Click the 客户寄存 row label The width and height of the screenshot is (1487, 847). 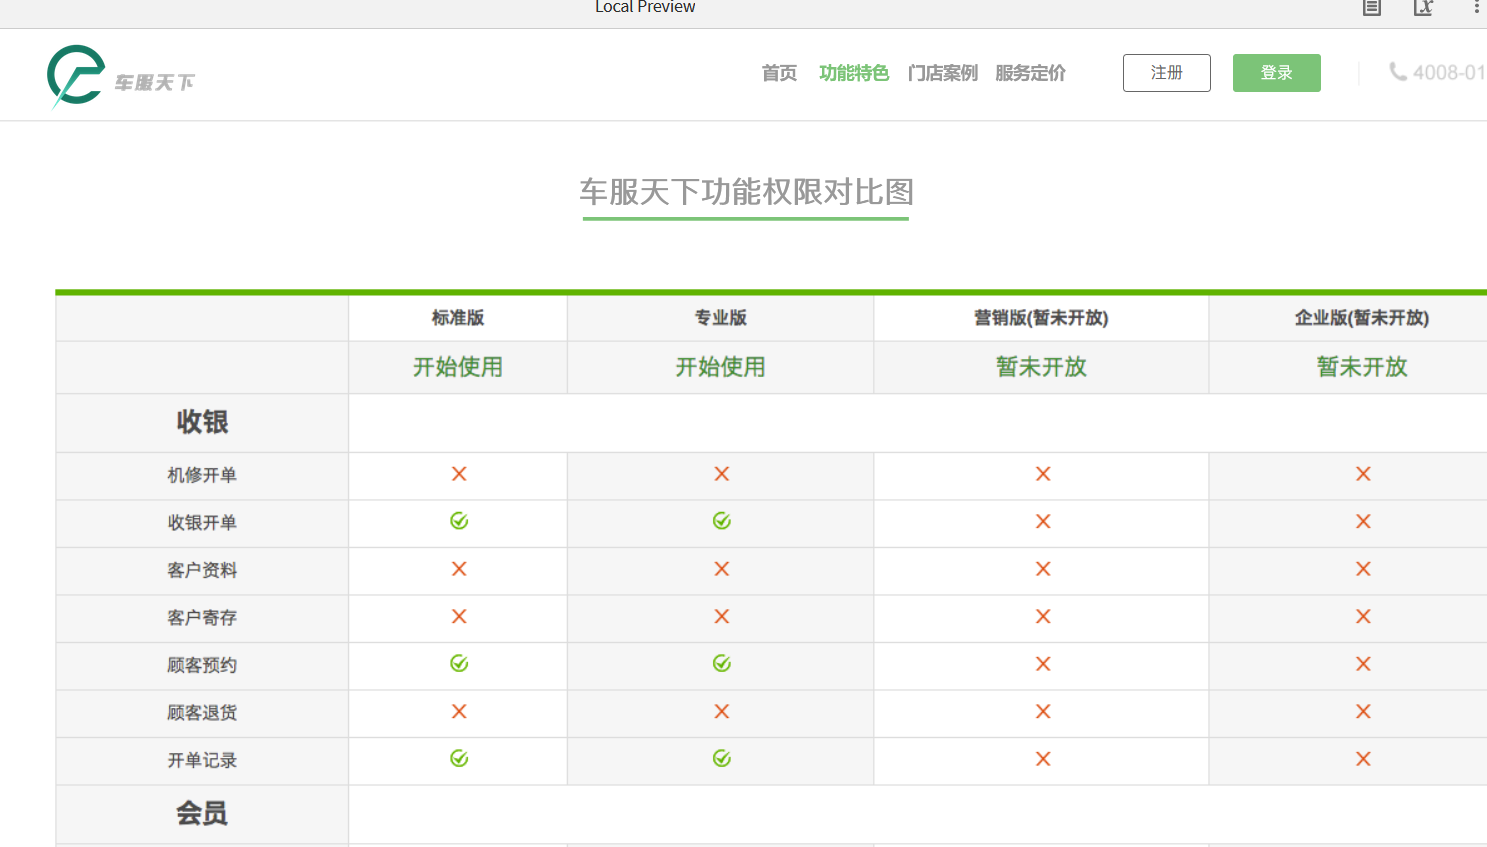[202, 618]
